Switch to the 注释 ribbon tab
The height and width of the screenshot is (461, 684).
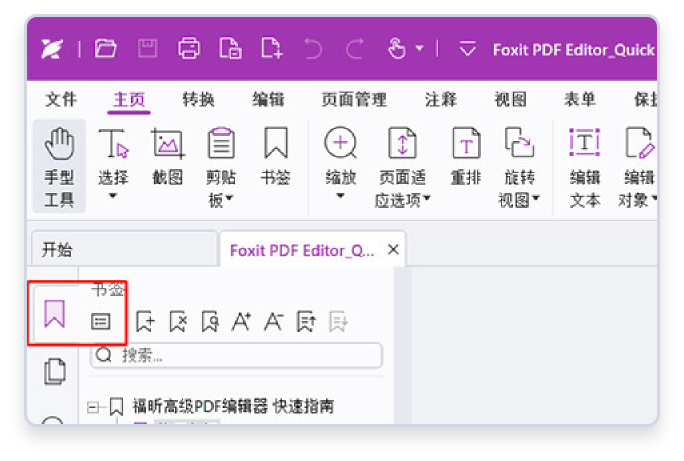pos(441,99)
